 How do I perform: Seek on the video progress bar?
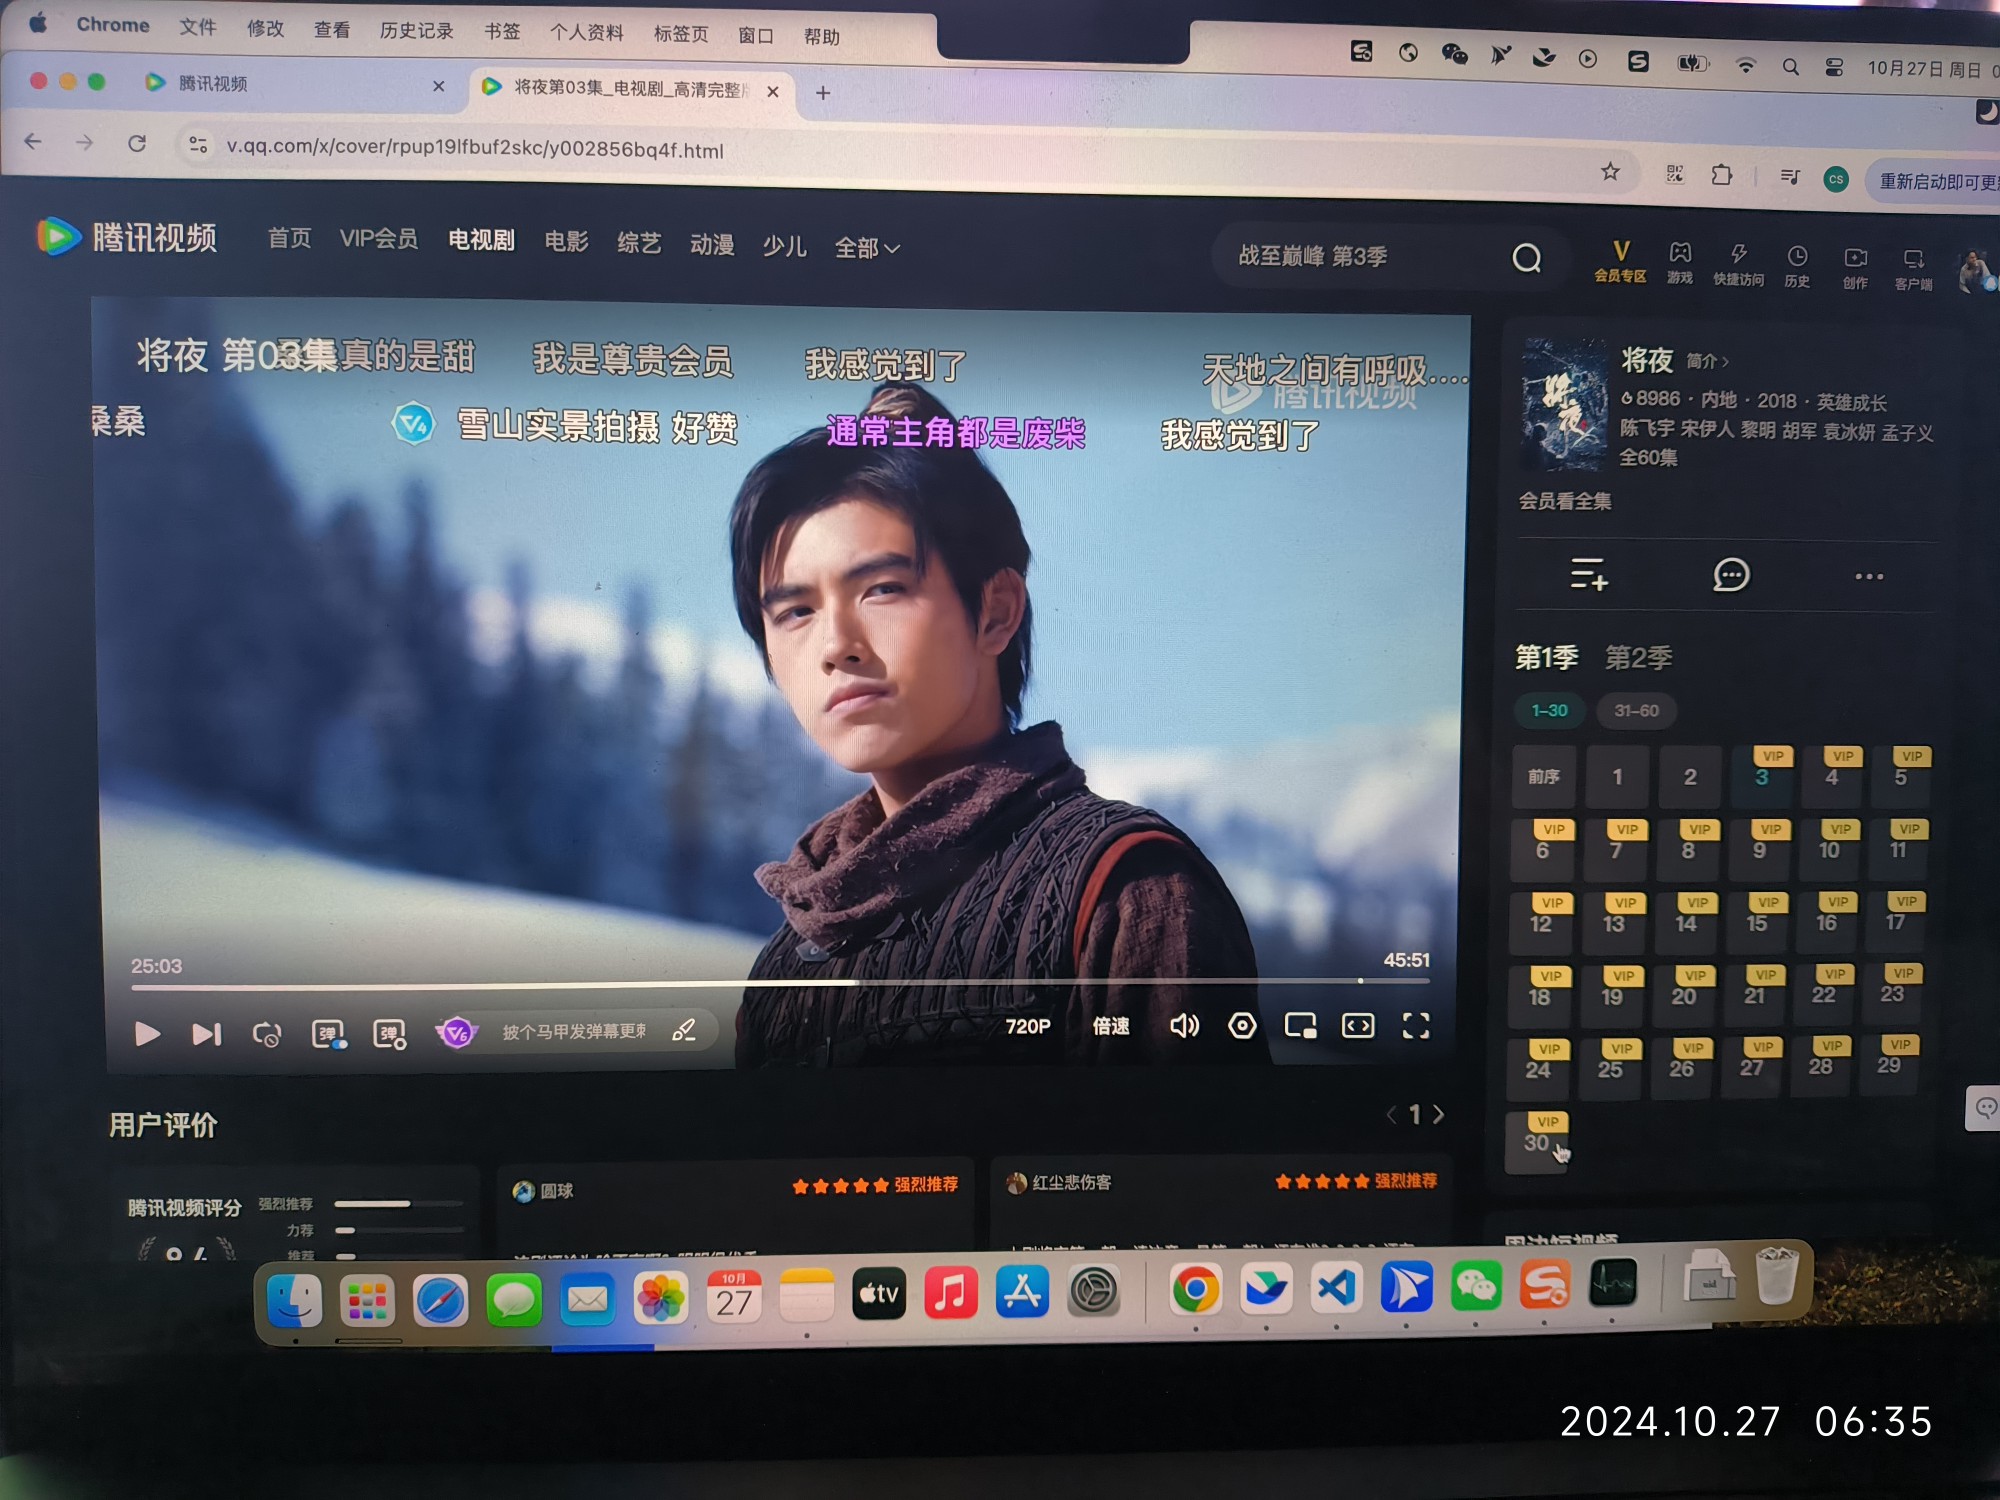click(x=780, y=984)
